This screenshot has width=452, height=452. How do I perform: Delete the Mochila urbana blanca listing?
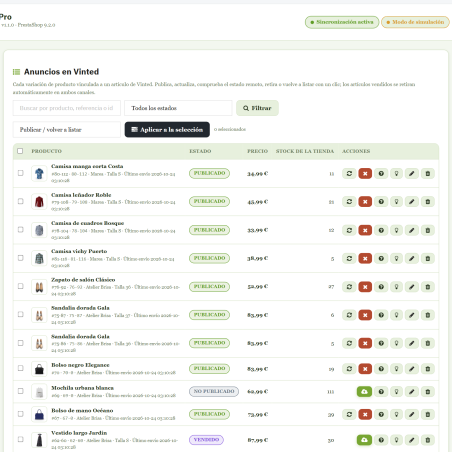coord(428,391)
